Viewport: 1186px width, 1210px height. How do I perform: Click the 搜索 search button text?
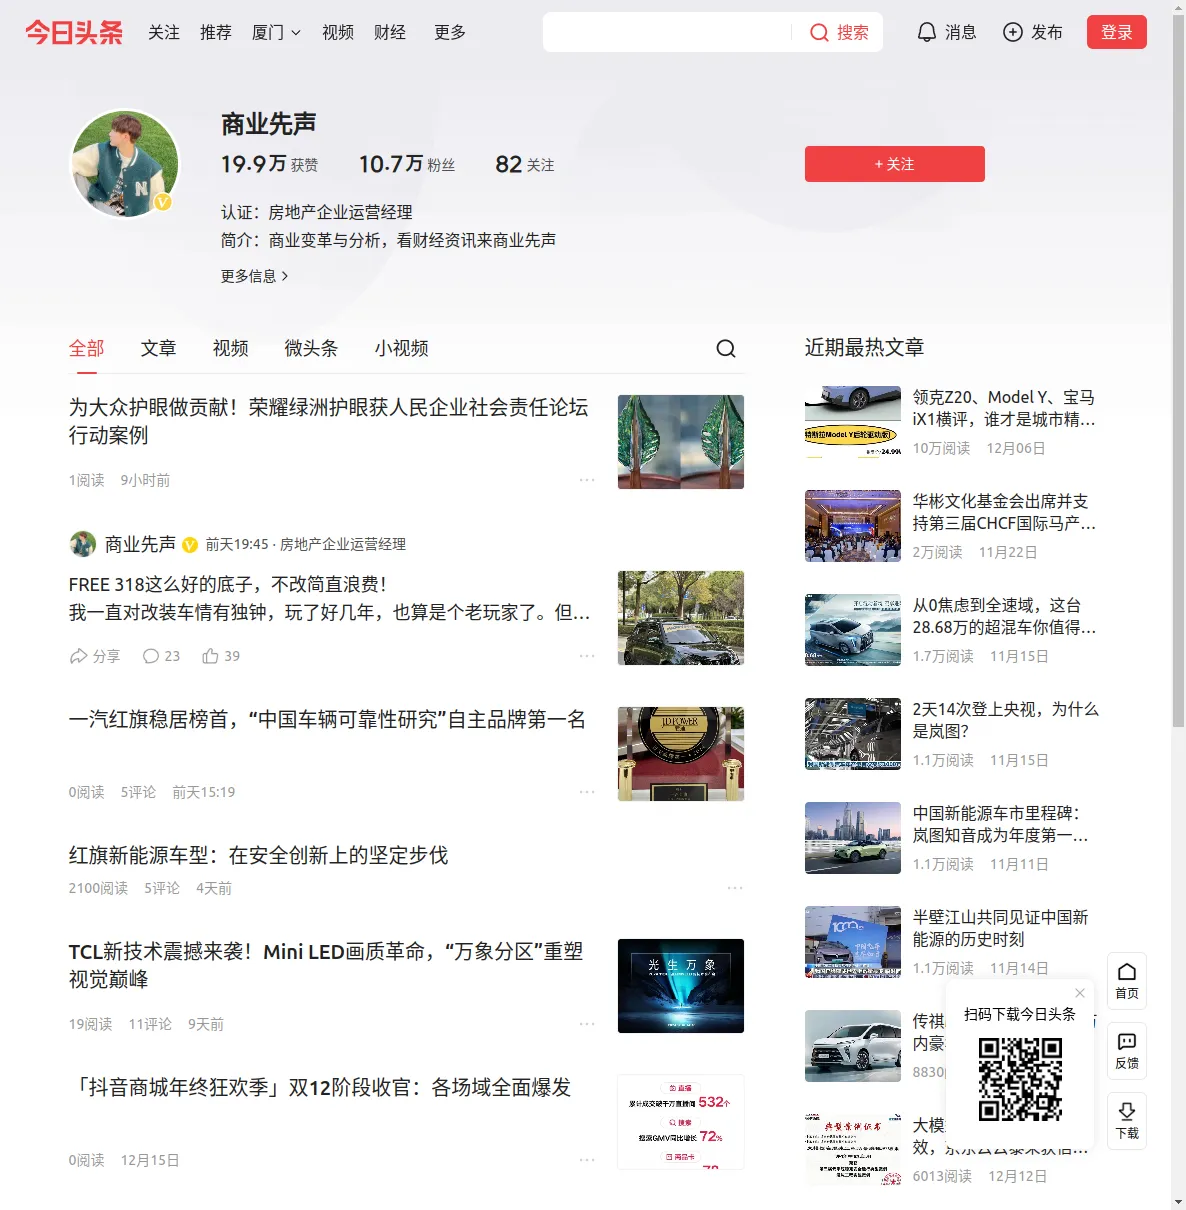tap(853, 32)
